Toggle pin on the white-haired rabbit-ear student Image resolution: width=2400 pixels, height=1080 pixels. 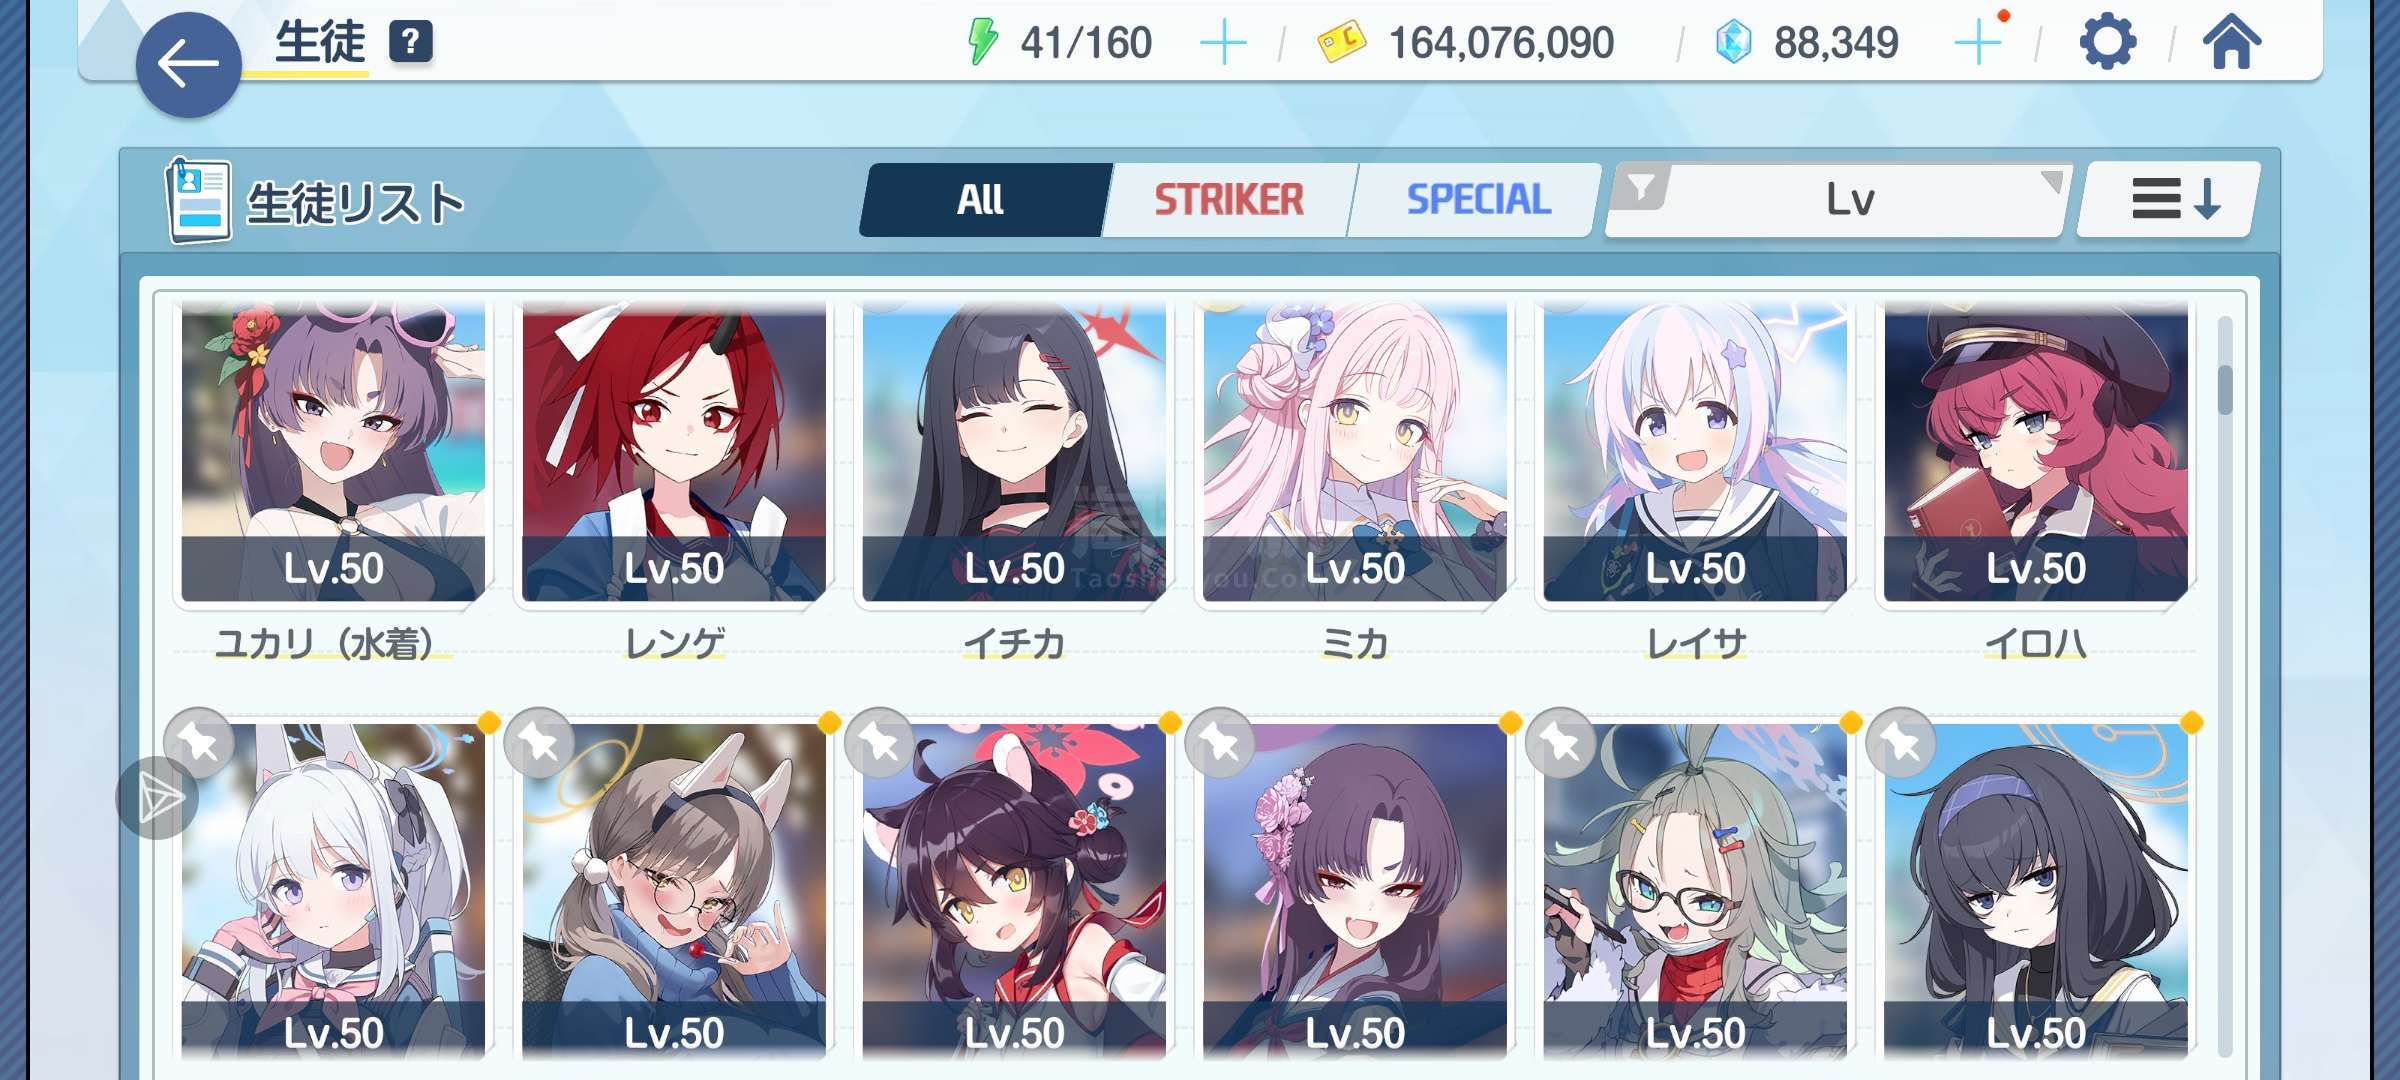click(199, 743)
